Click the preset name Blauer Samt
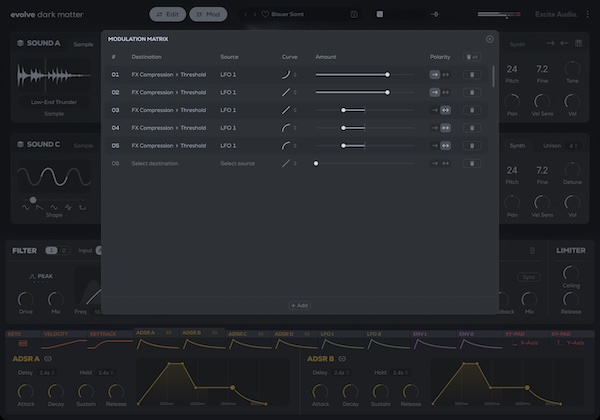The width and height of the screenshot is (600, 420). pos(287,15)
